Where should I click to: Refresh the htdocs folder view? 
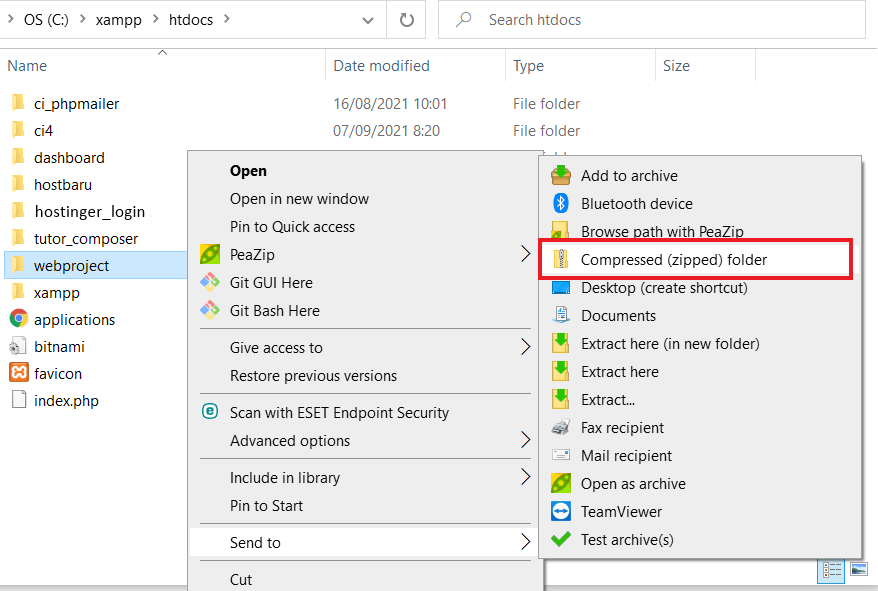pyautogui.click(x=407, y=19)
